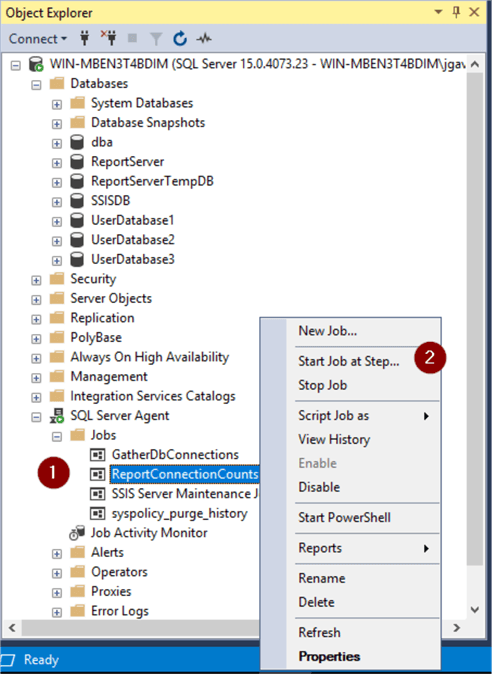
Task: Click the Alerts folder icon
Action: click(x=77, y=552)
